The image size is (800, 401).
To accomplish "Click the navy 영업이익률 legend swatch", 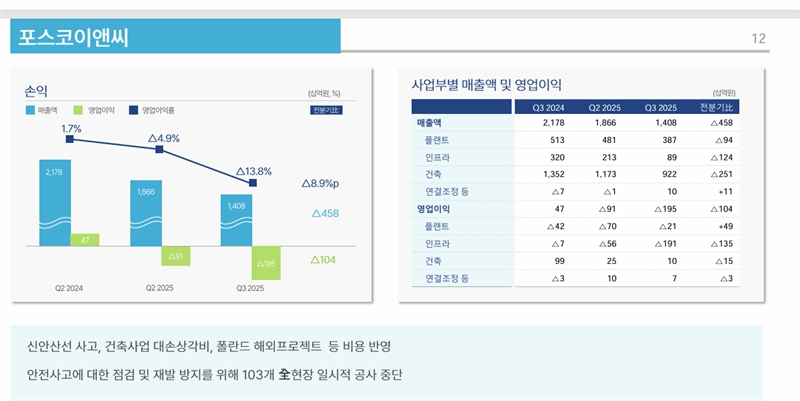I will [134, 109].
